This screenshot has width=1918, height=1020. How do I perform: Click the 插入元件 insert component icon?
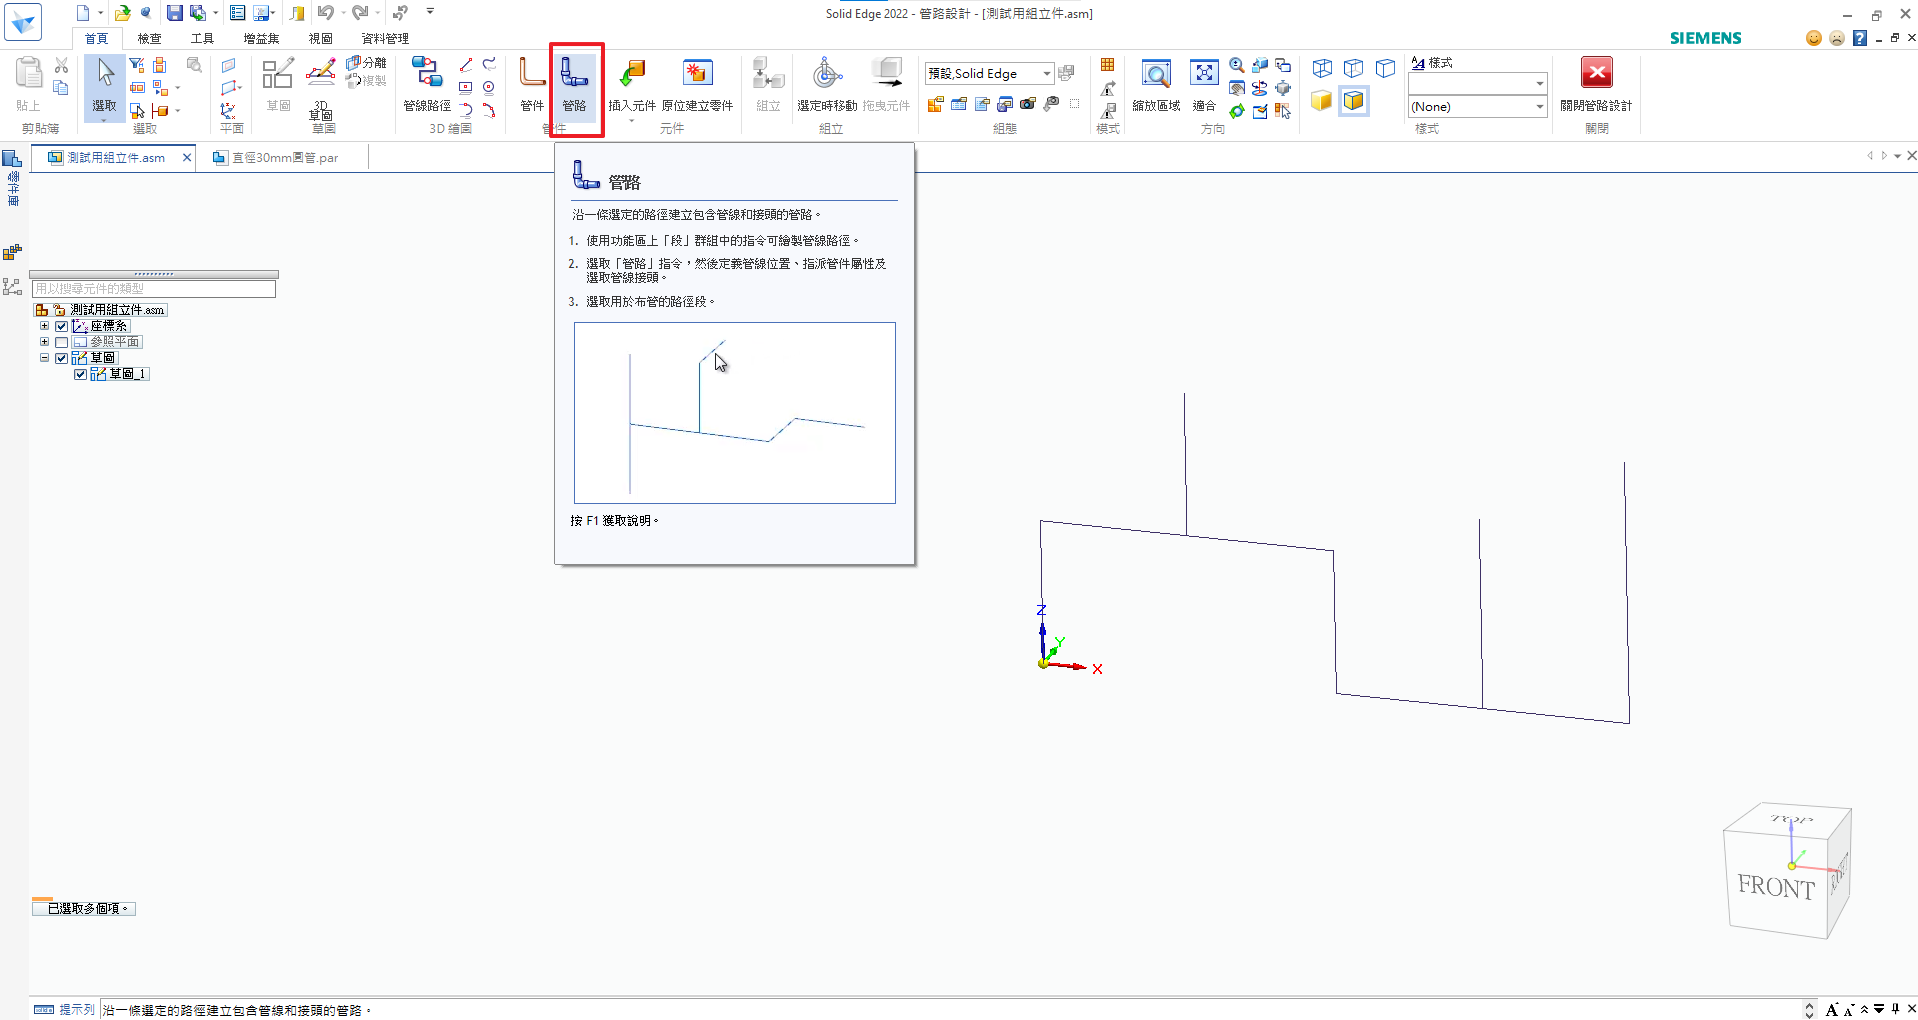632,75
